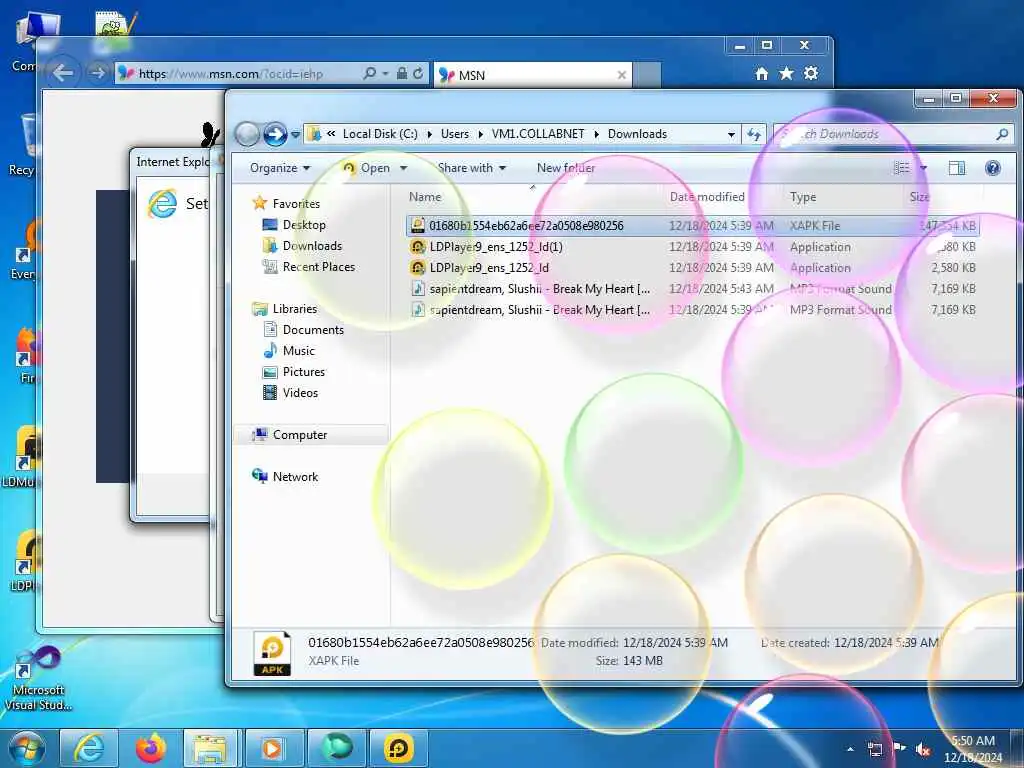
Task: Change the view with the view icon
Action: pos(901,168)
